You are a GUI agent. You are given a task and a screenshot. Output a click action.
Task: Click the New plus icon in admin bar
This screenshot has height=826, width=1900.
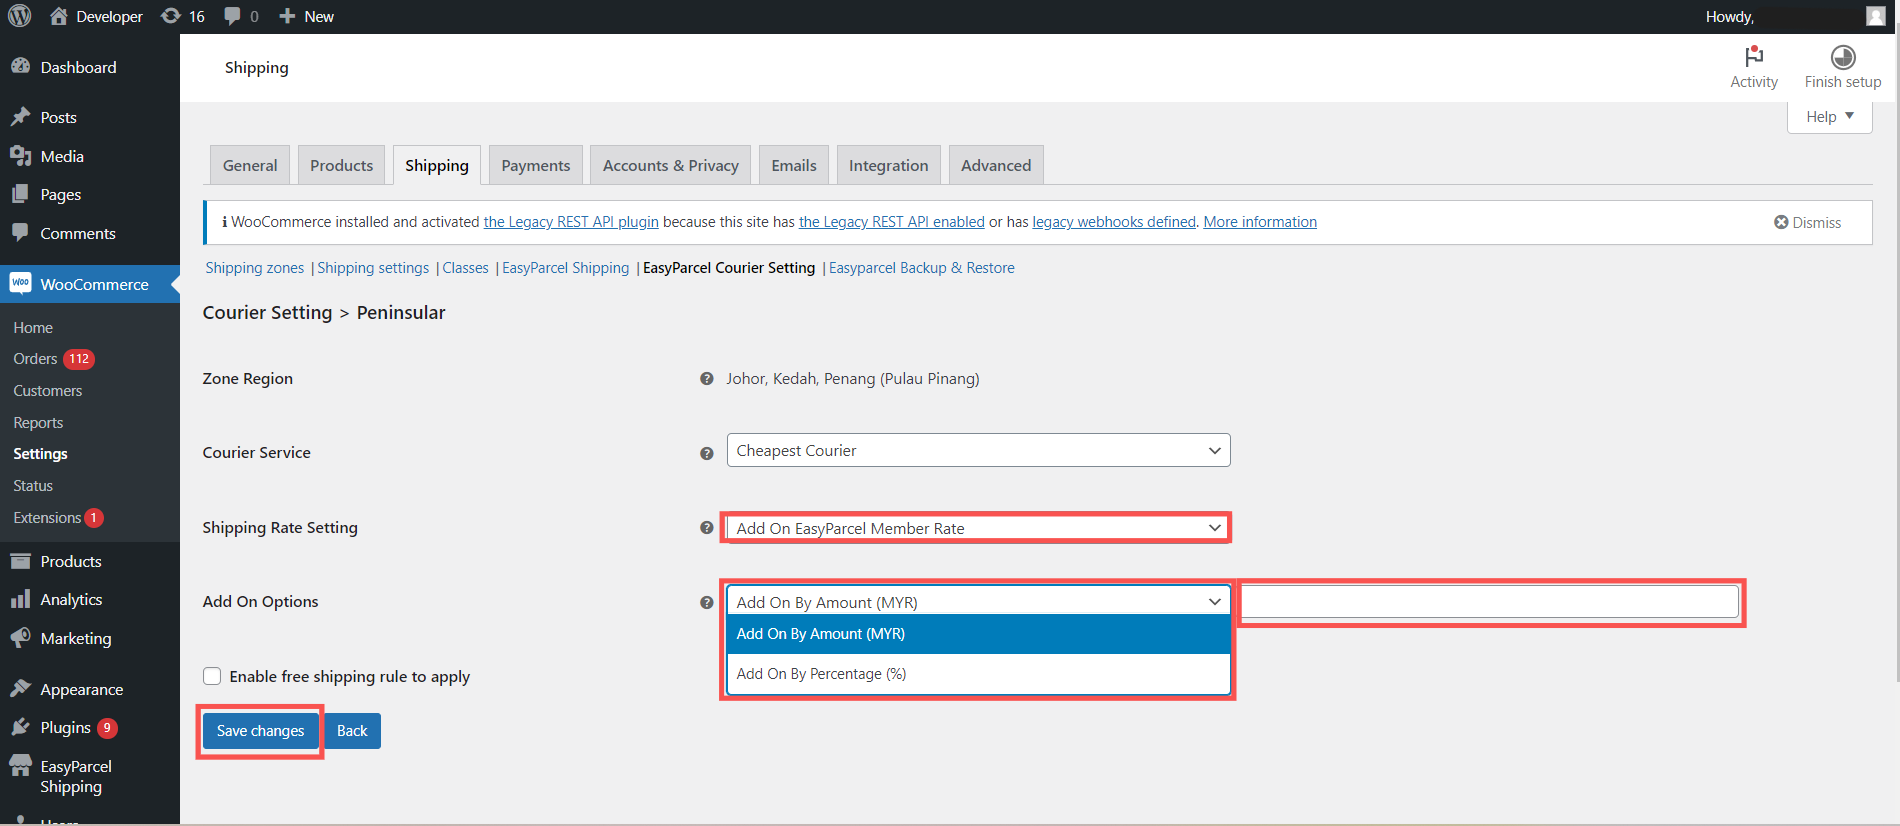tap(287, 16)
